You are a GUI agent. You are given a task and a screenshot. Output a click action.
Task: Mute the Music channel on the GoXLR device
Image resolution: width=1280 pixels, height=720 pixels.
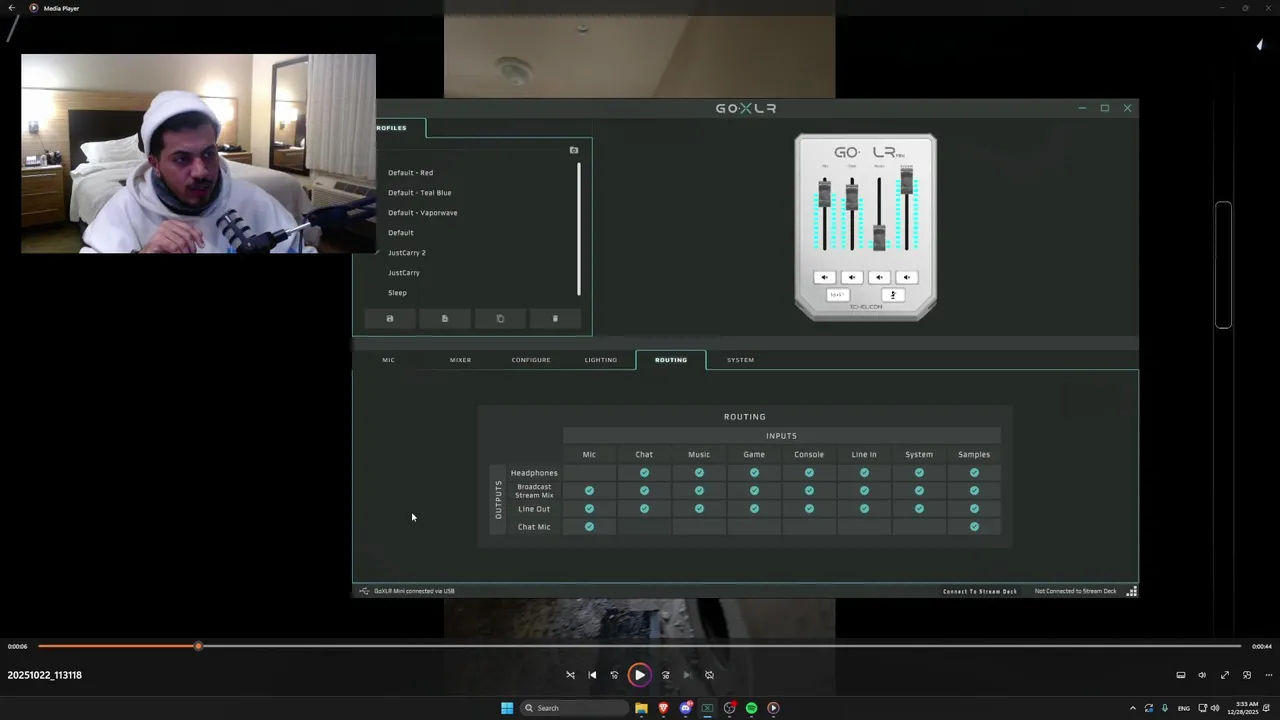(x=879, y=278)
